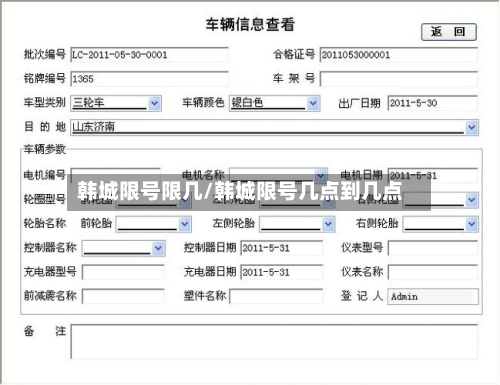Open the 前轮胎 dropdown

[154, 224]
